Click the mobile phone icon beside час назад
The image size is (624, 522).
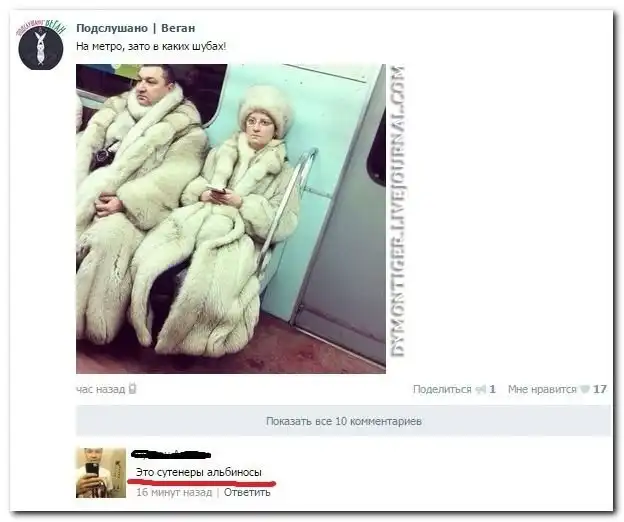[x=133, y=388]
